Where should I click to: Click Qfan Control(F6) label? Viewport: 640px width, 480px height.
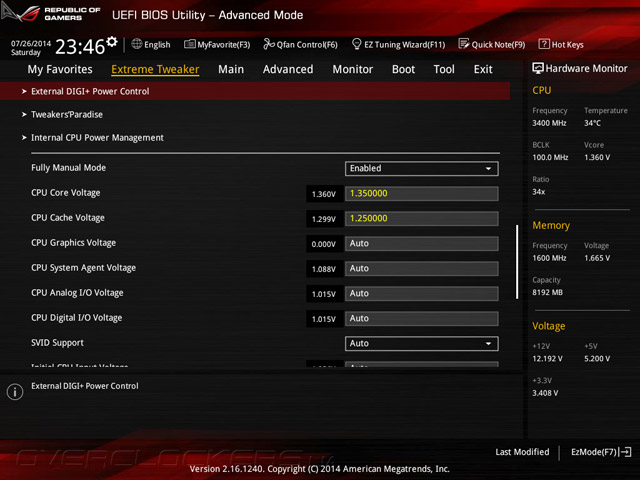[x=307, y=44]
